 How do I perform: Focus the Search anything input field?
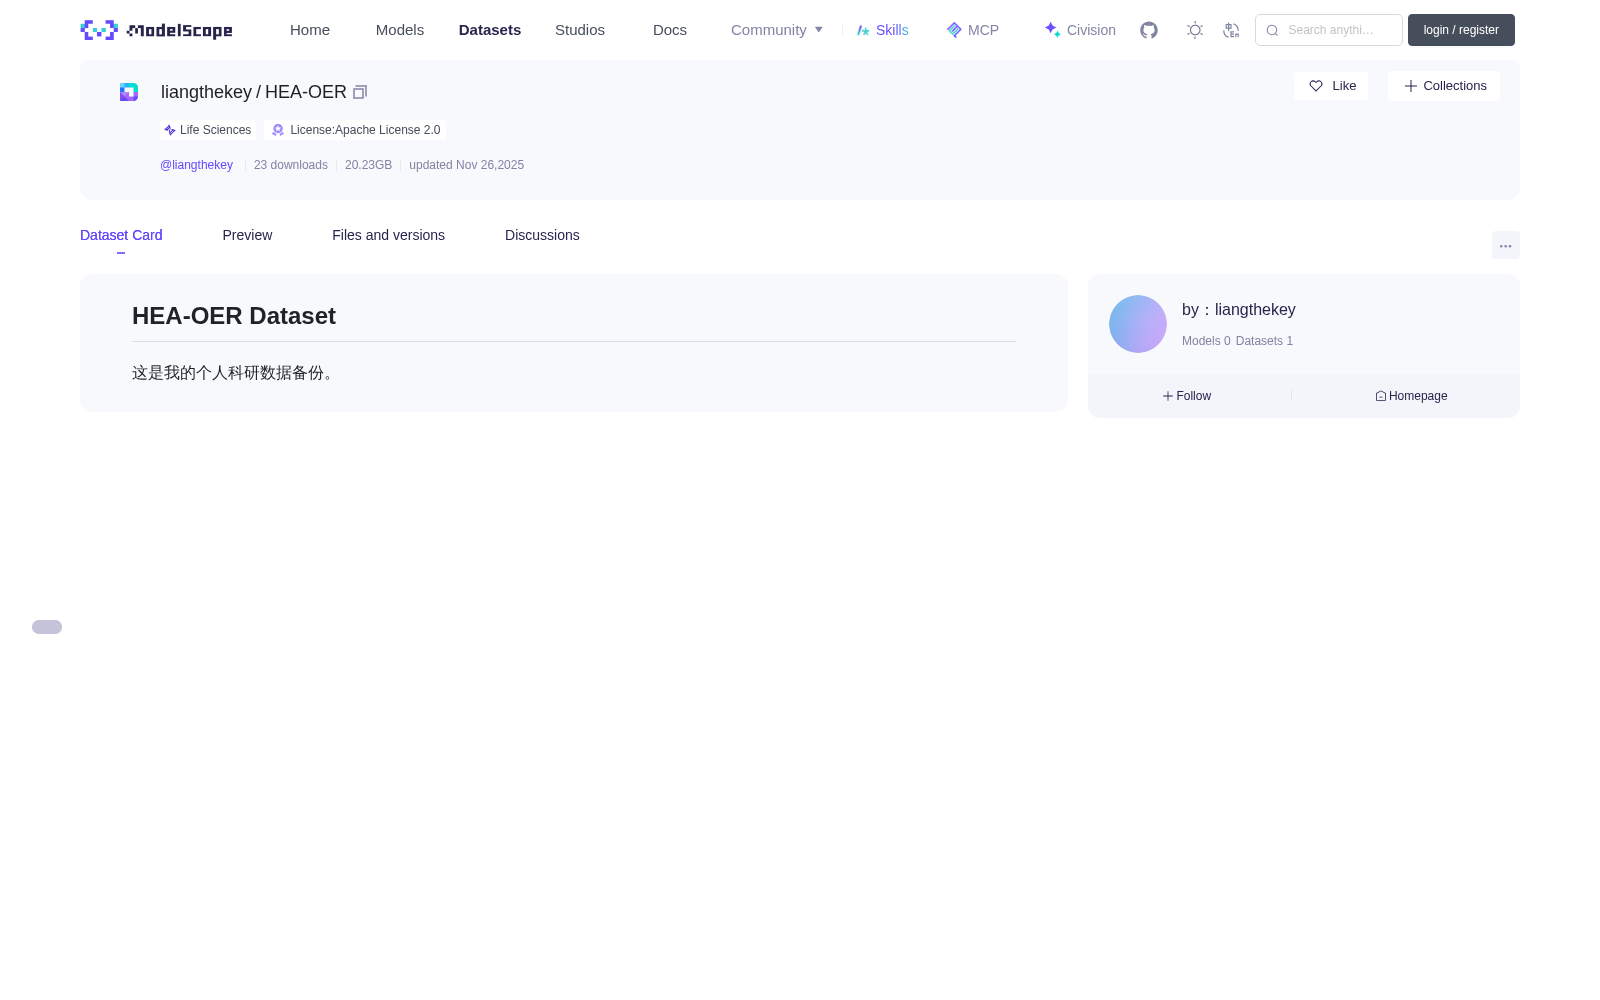pyautogui.click(x=1329, y=30)
